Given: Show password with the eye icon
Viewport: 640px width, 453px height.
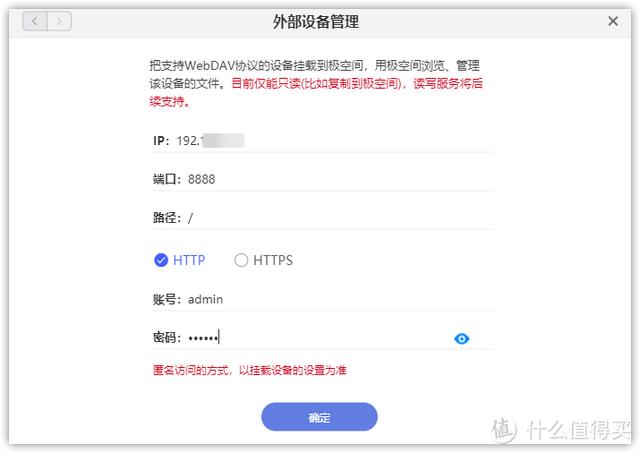Looking at the screenshot, I should tap(461, 338).
